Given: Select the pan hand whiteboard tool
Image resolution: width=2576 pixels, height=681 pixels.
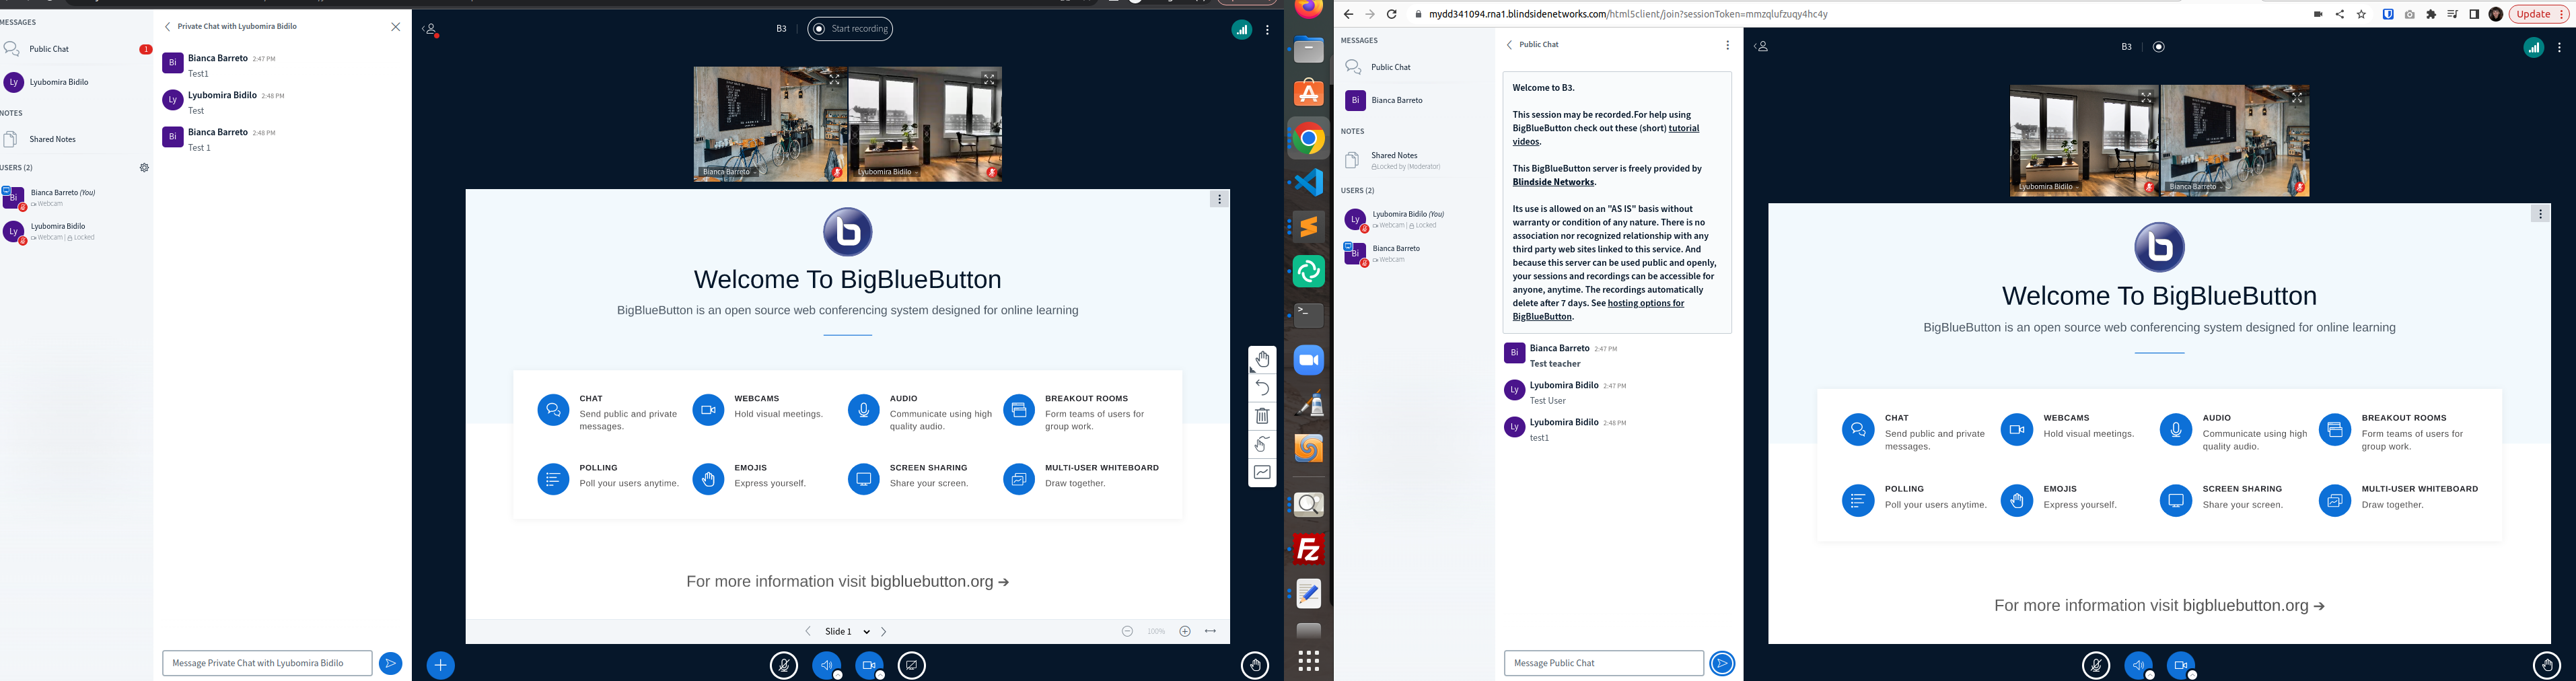Looking at the screenshot, I should click(x=1262, y=359).
